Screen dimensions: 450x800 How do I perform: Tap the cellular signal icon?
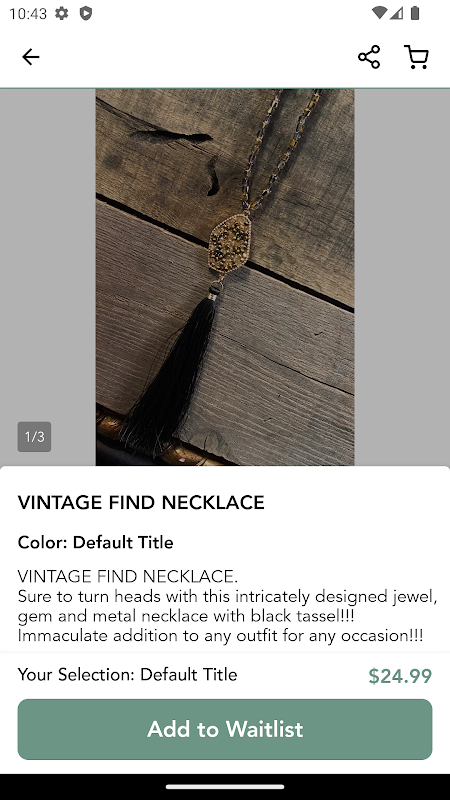(396, 13)
